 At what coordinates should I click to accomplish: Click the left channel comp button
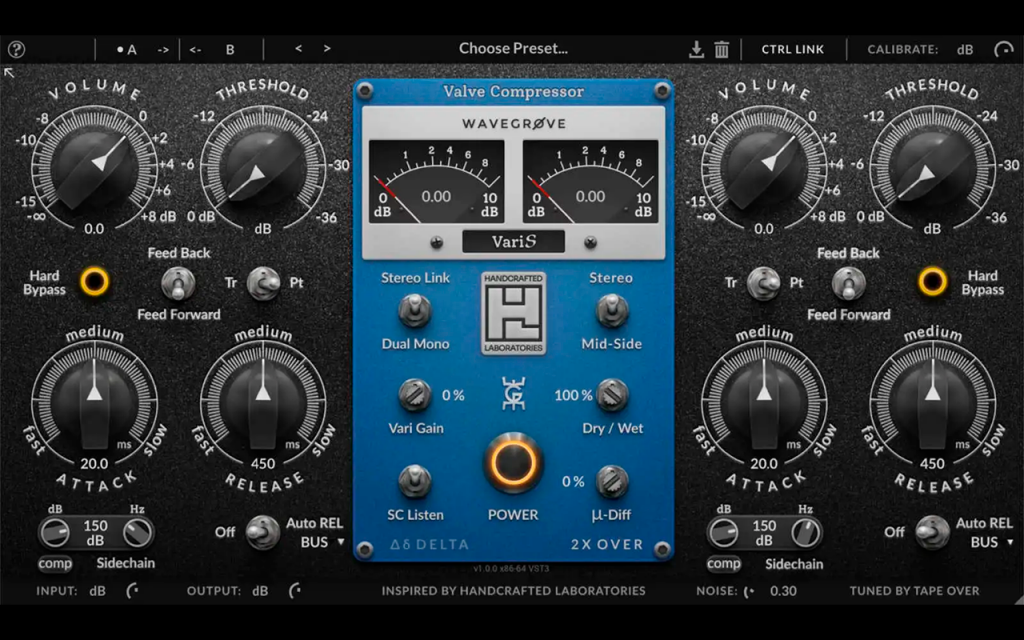click(55, 564)
